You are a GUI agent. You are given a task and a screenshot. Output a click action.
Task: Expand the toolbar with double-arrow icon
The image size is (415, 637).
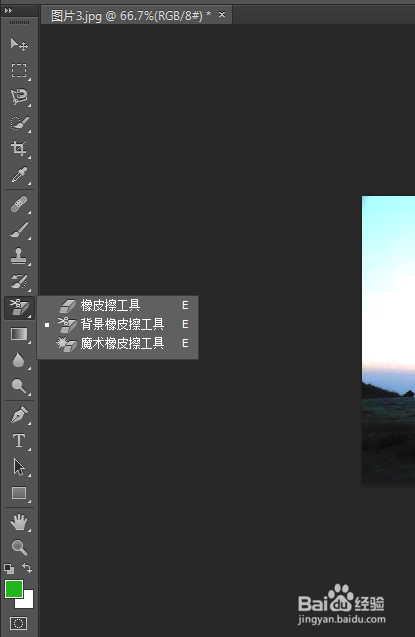click(8, 11)
